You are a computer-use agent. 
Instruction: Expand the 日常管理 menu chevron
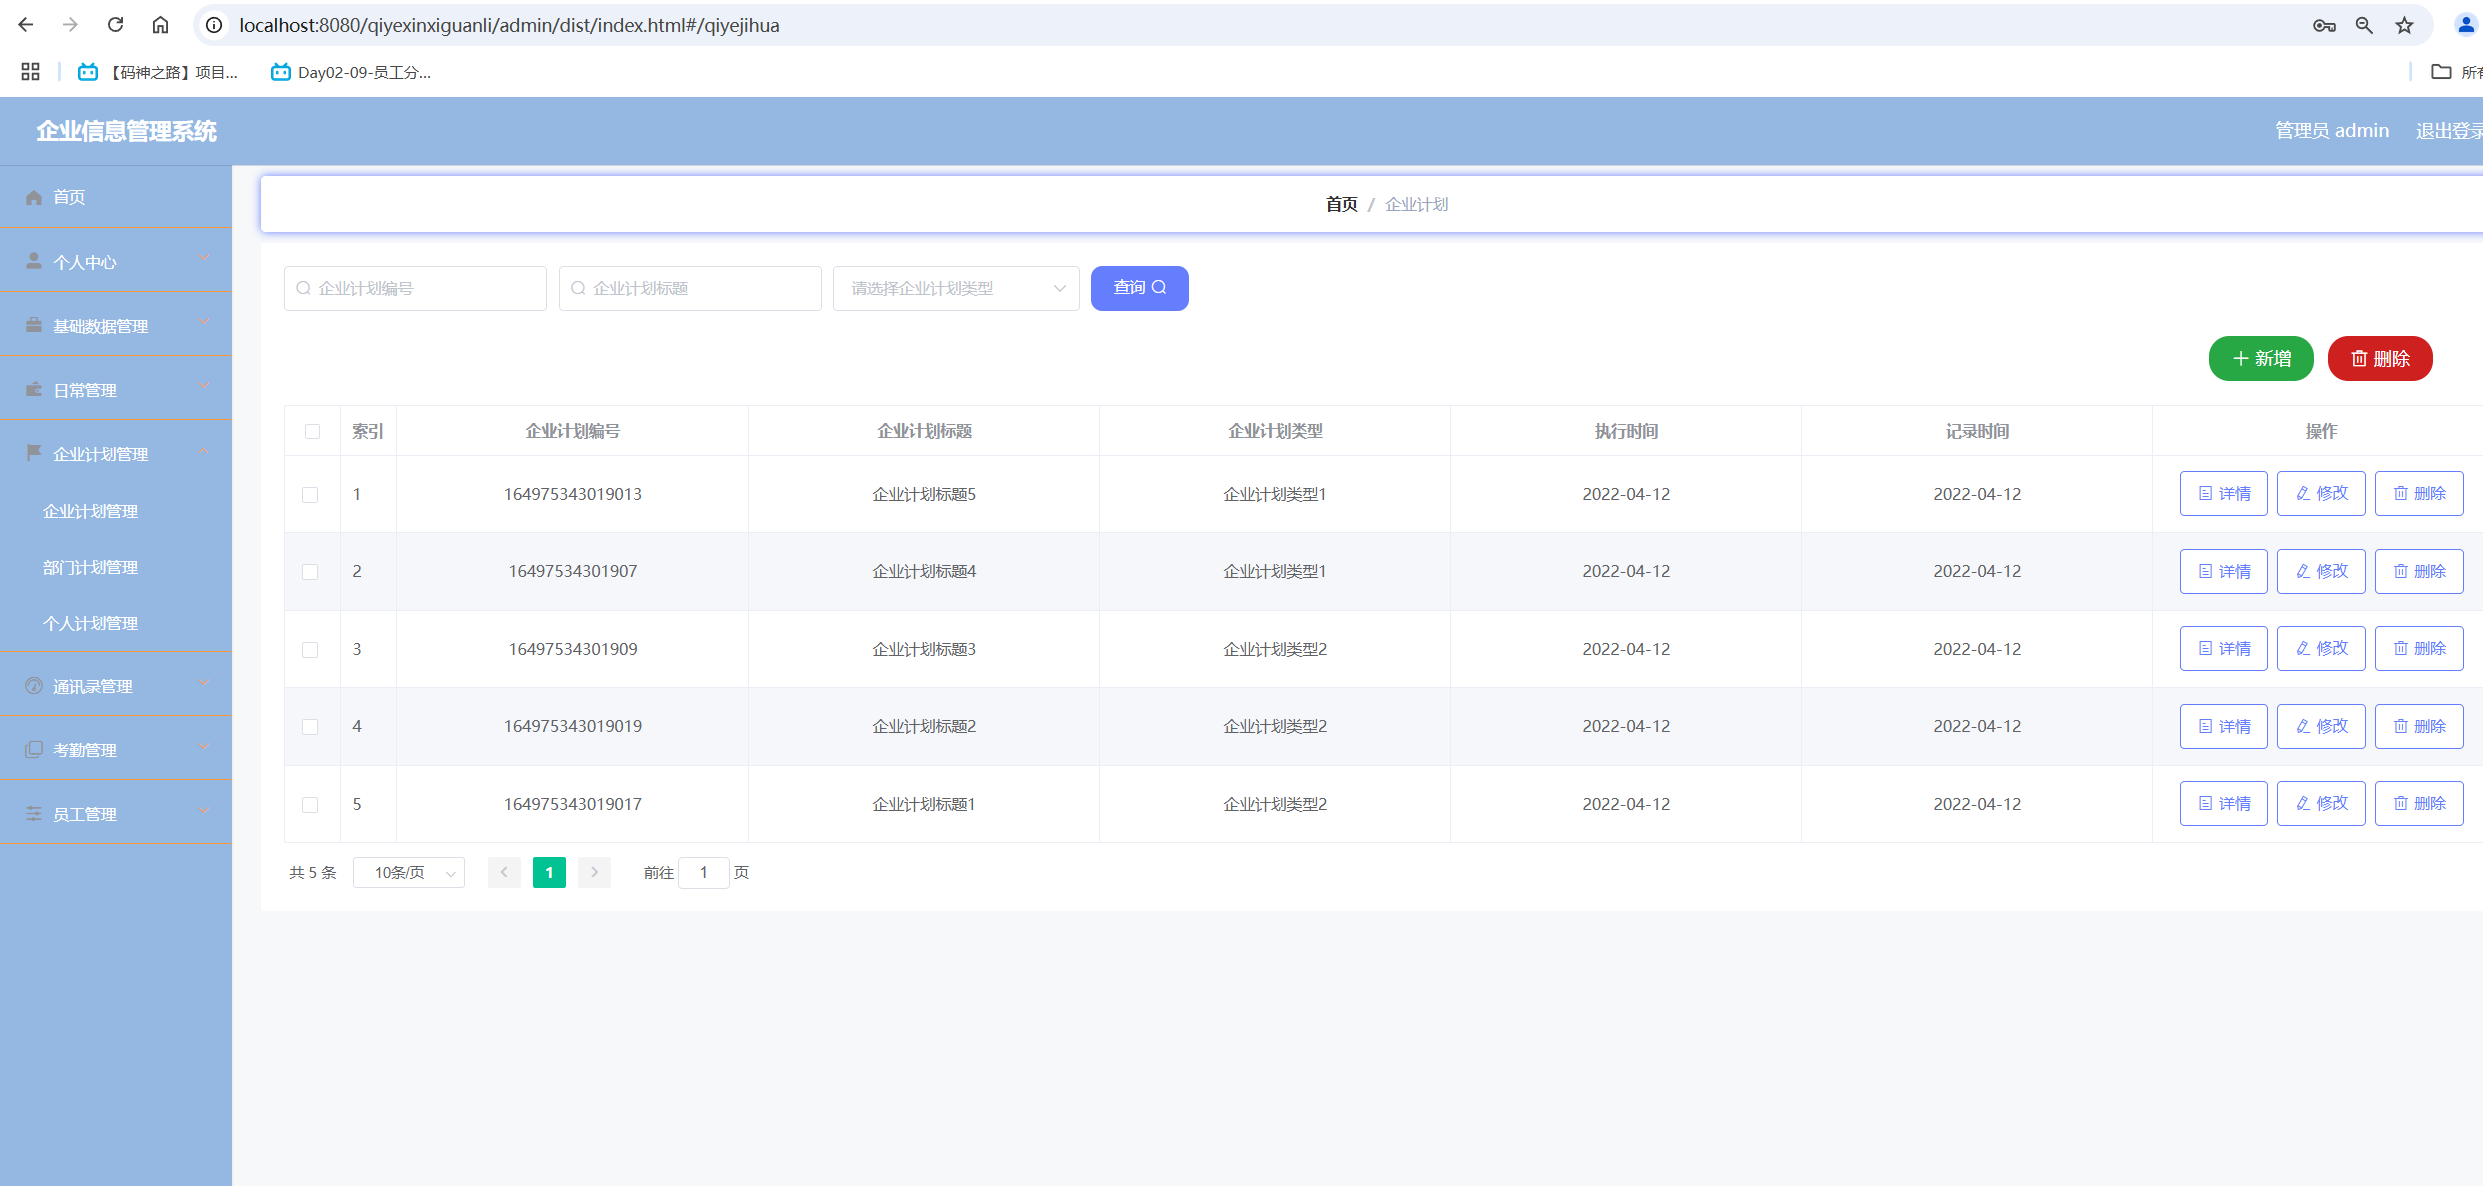click(204, 387)
